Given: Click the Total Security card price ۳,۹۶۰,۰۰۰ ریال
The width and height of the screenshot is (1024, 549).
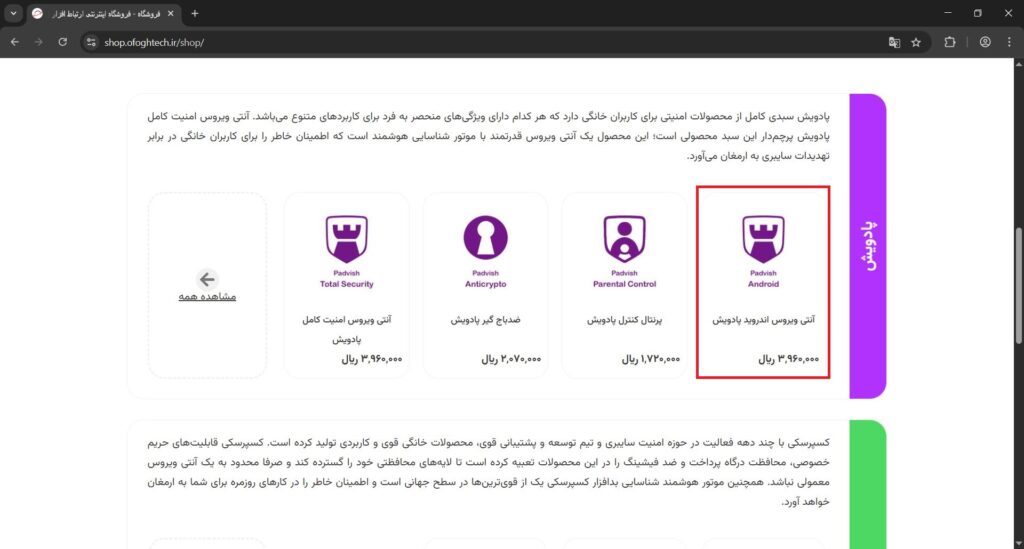Looking at the screenshot, I should (372, 359).
